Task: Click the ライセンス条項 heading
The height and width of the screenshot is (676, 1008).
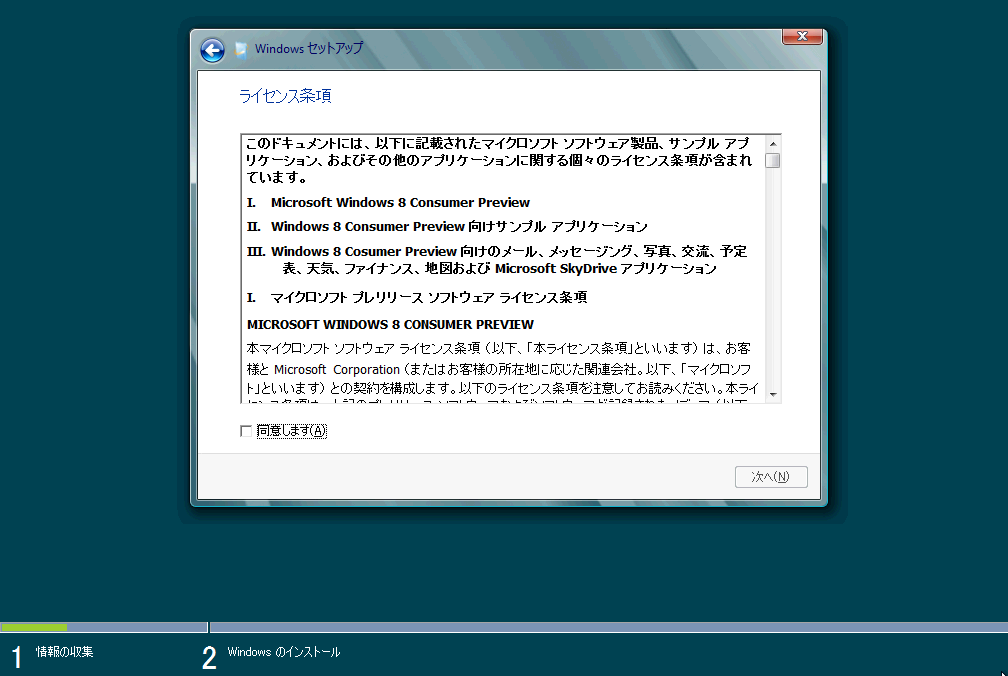Action: 285,96
